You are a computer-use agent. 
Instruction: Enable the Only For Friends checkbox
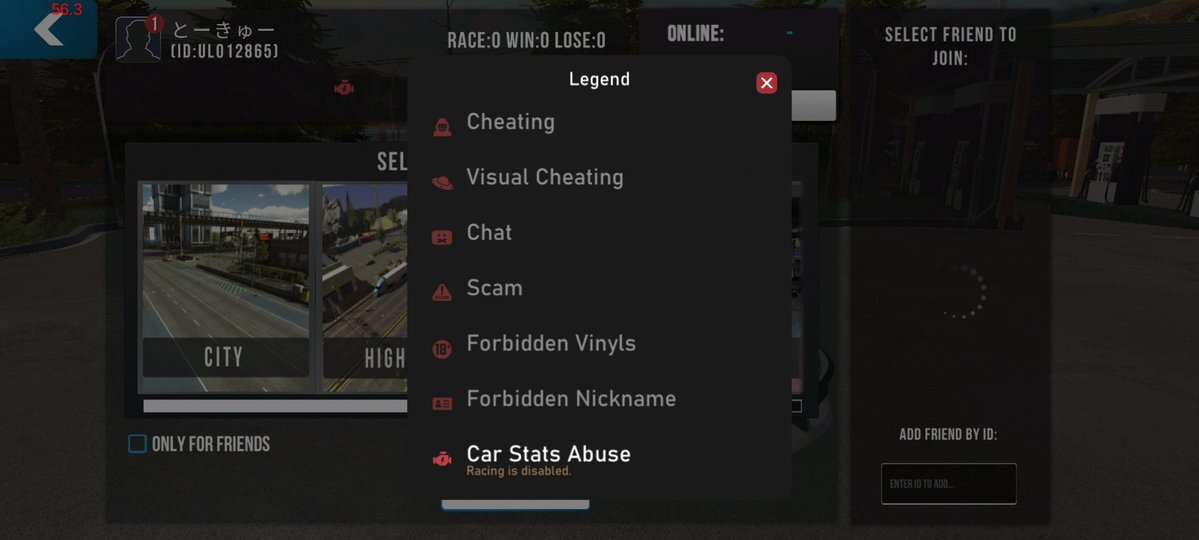point(137,444)
